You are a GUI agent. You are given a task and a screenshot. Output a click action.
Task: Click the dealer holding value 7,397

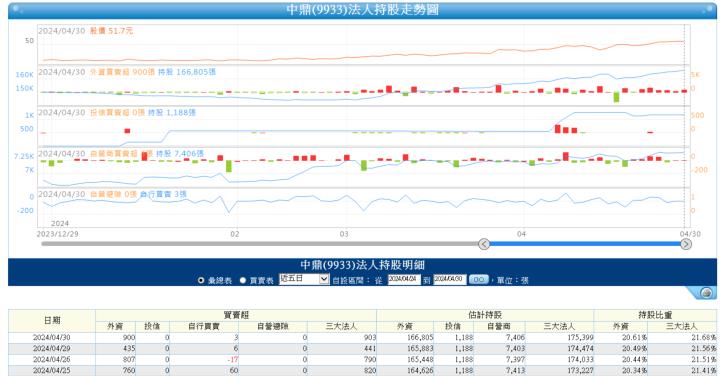coord(515,359)
